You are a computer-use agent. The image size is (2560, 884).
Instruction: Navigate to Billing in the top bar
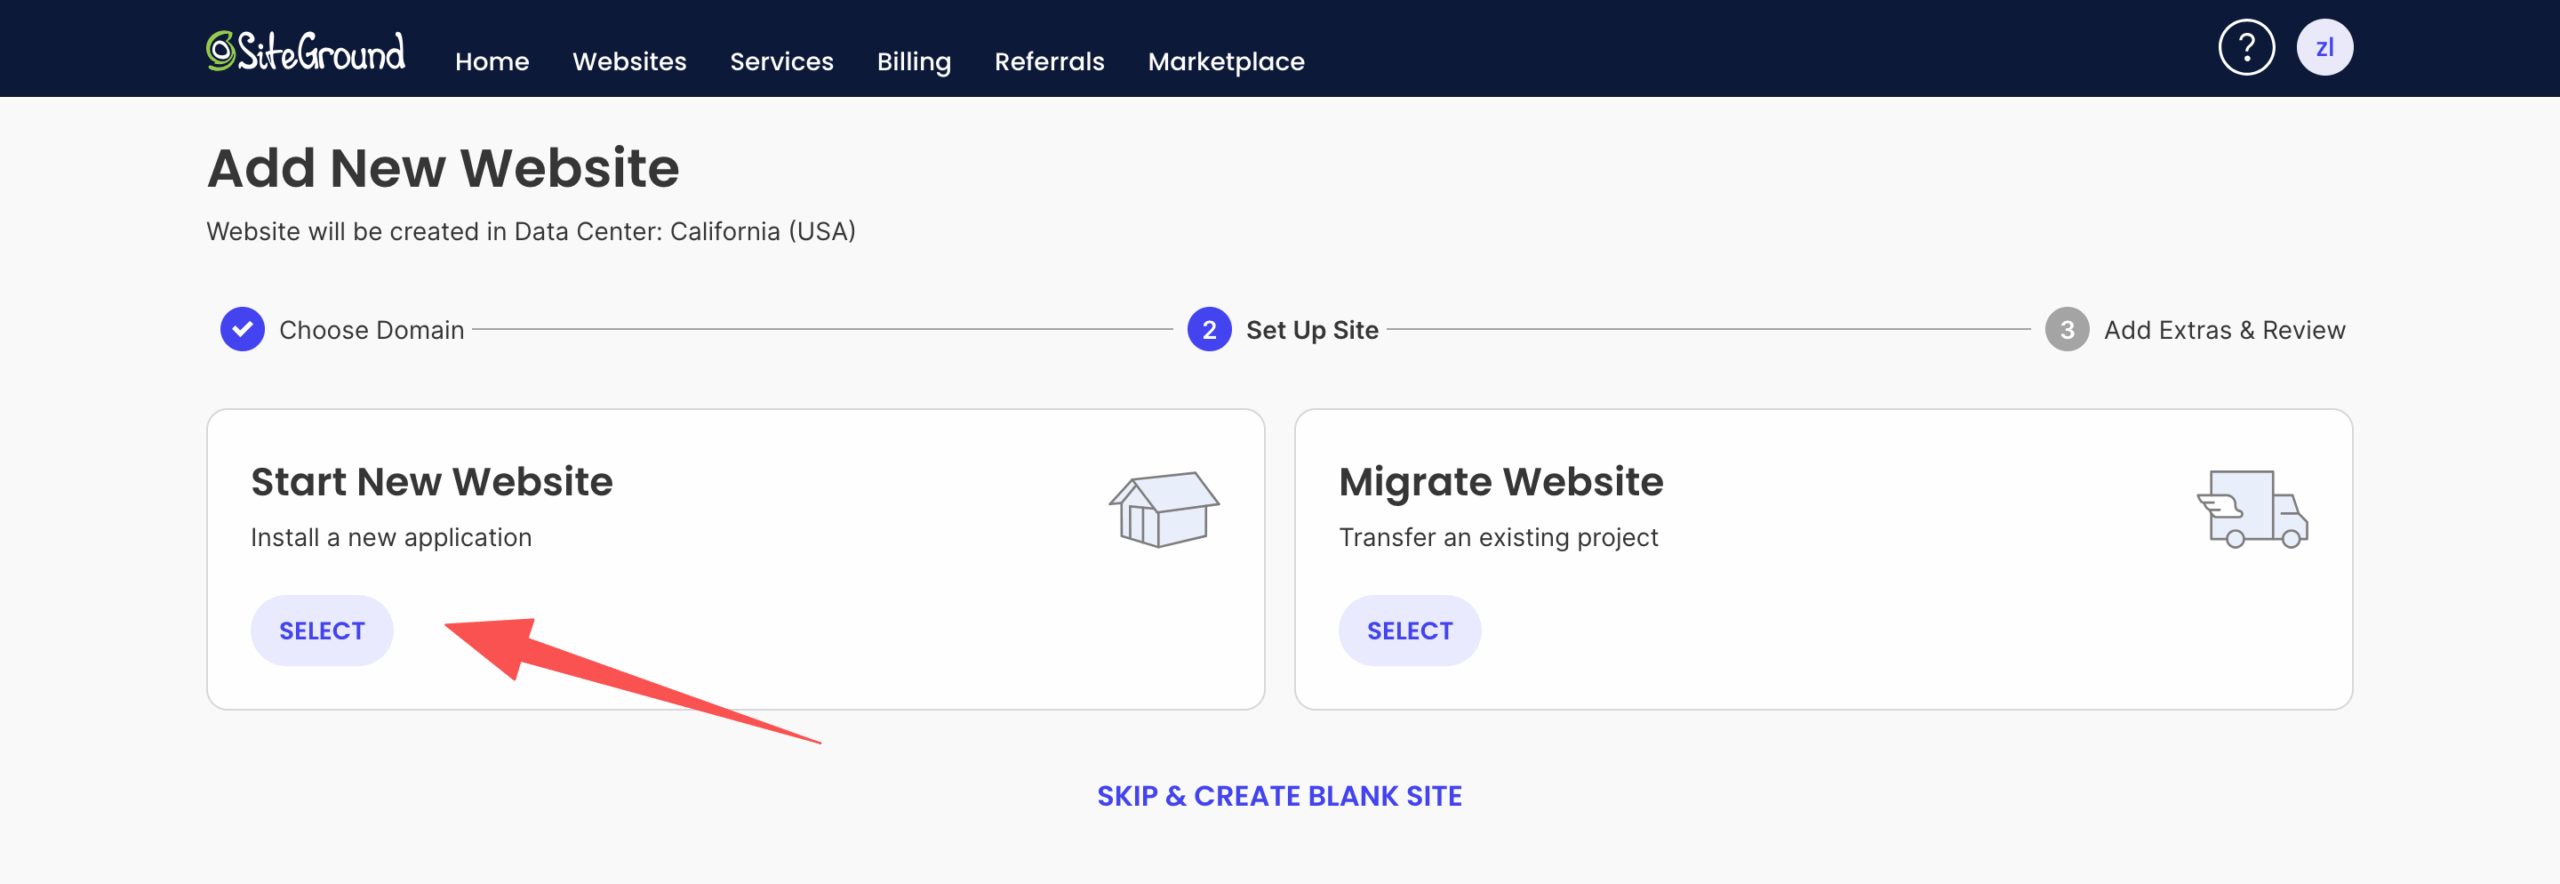pos(914,62)
